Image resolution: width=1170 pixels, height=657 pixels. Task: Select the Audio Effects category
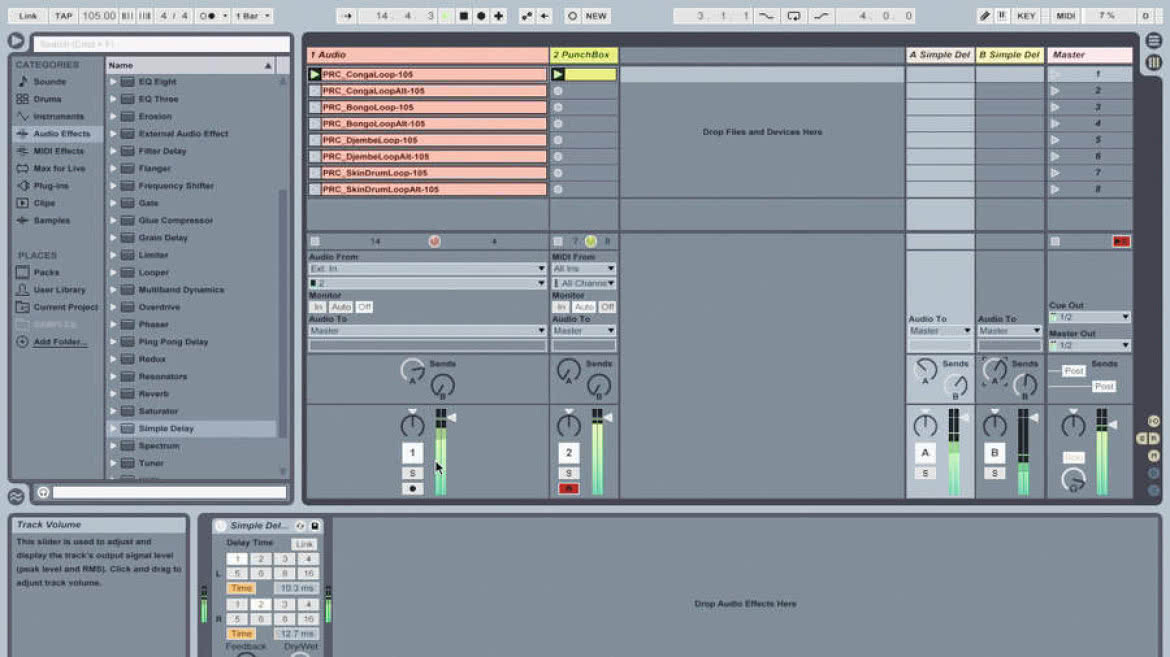61,134
